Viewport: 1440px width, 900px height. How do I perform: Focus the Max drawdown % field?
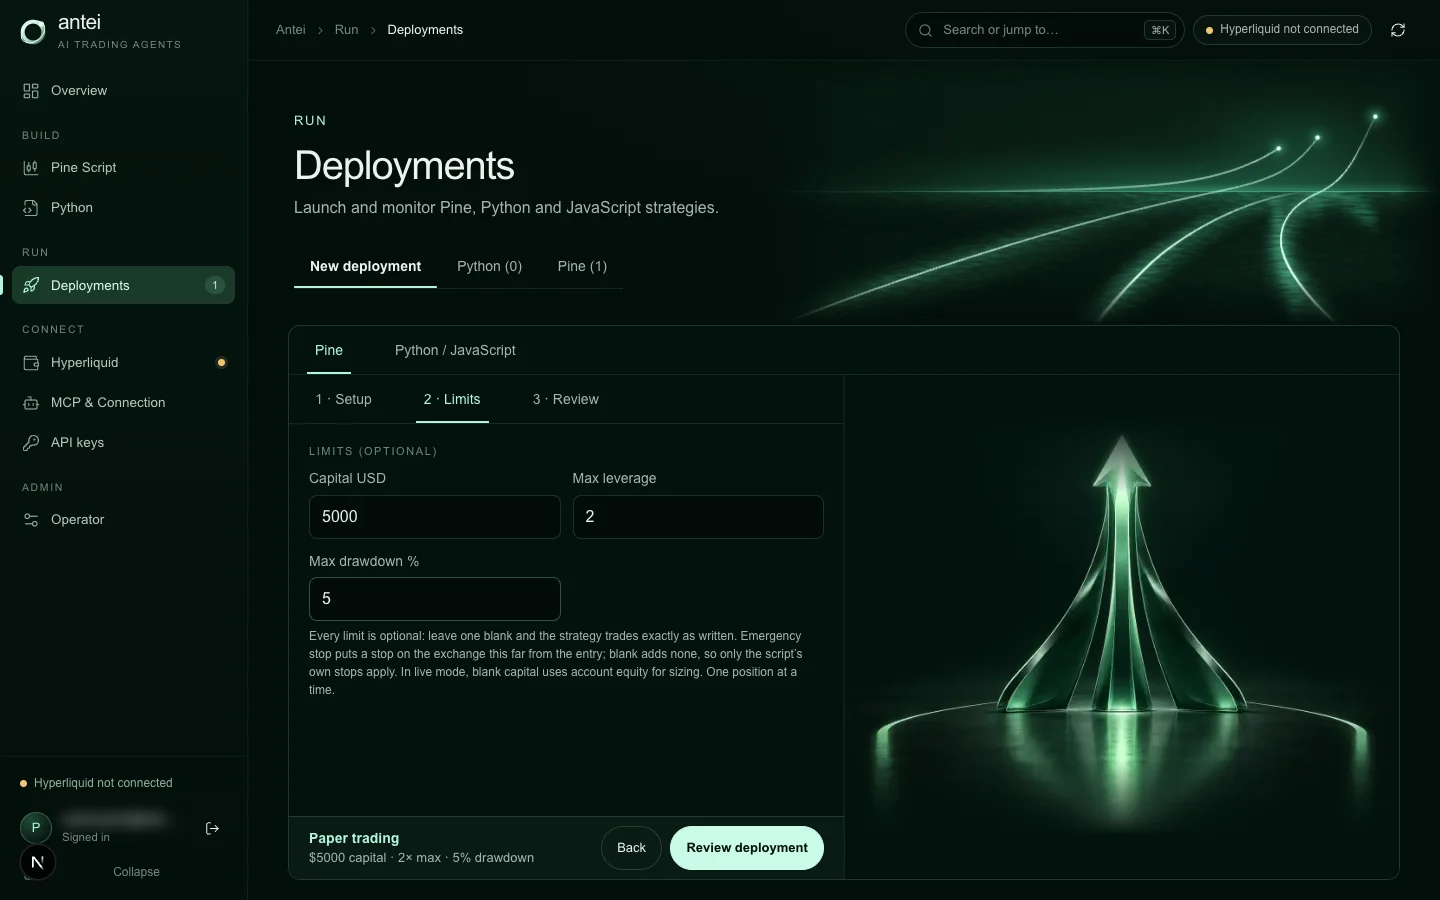coord(435,599)
